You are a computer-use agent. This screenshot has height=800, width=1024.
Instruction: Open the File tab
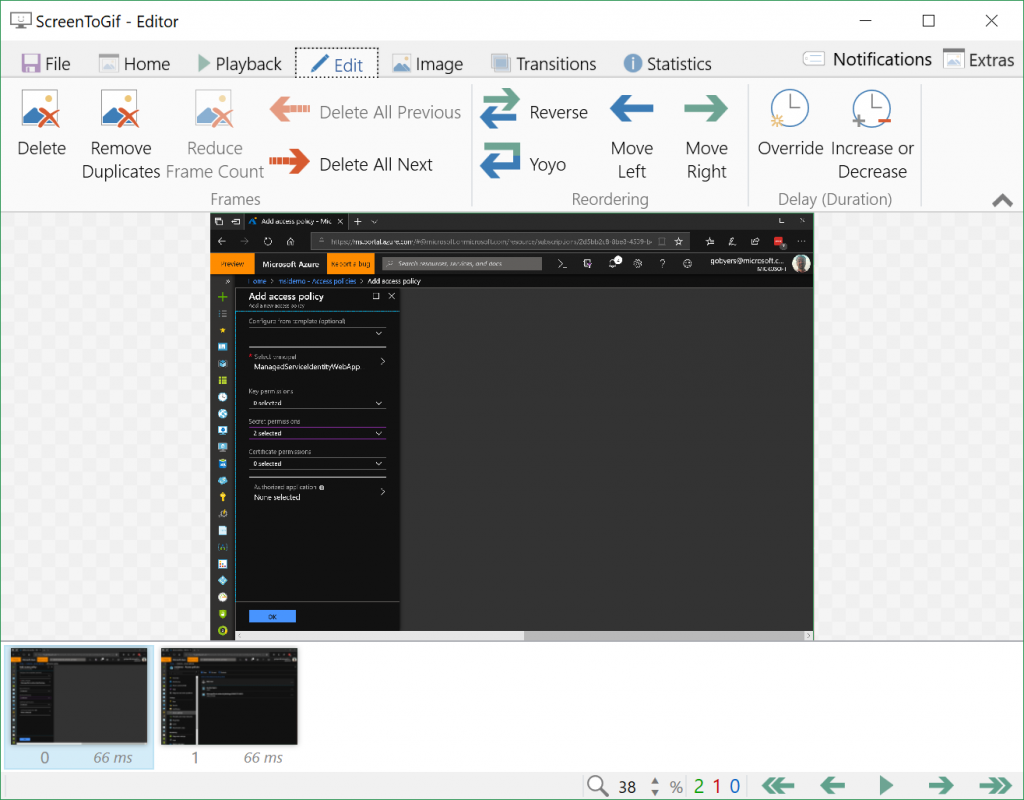coord(46,63)
